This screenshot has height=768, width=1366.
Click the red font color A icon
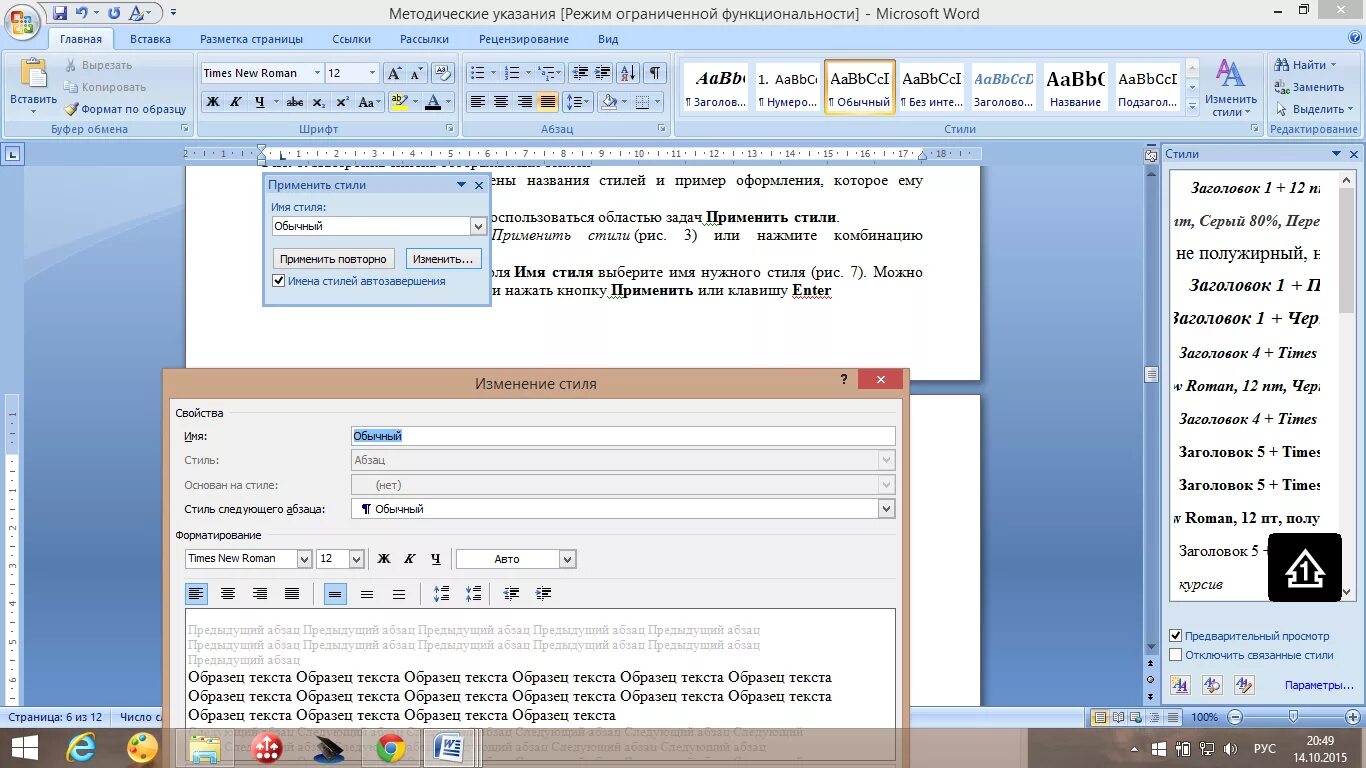[432, 102]
